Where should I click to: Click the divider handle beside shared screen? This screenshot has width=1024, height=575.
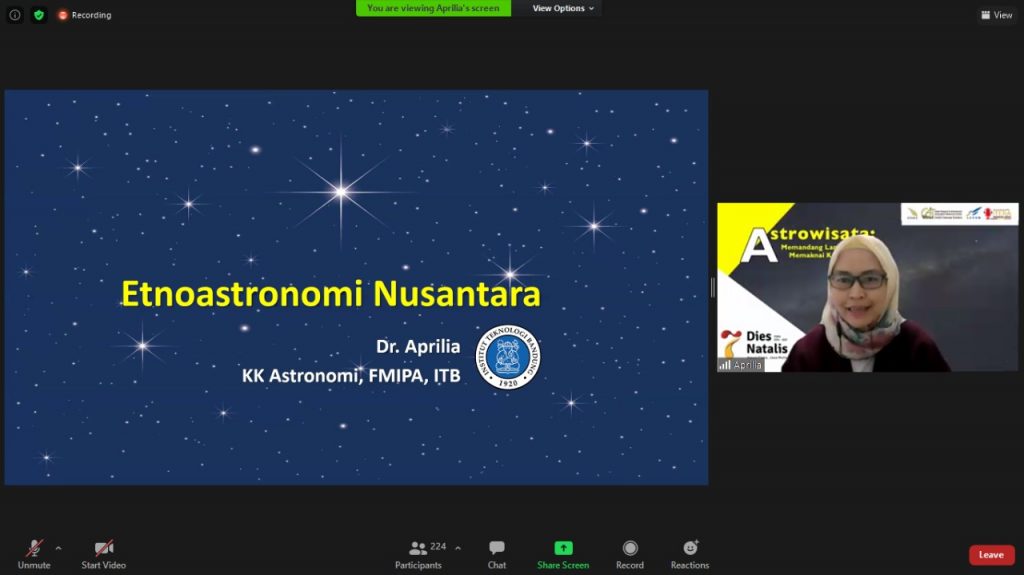point(712,288)
